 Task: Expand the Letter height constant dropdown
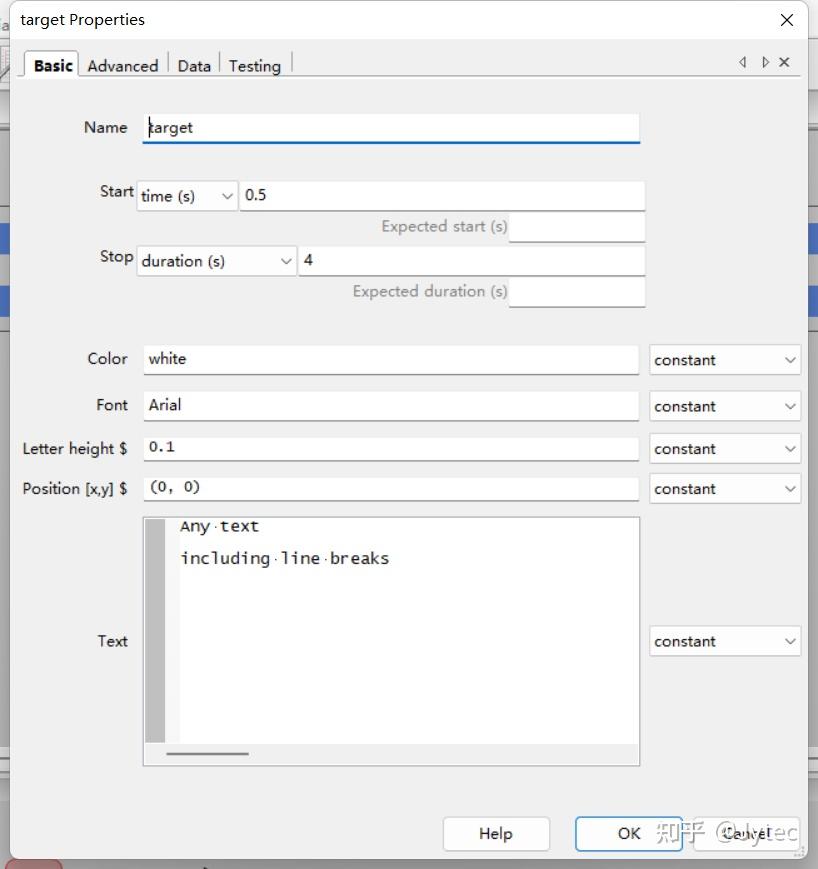pyautogui.click(x=724, y=448)
